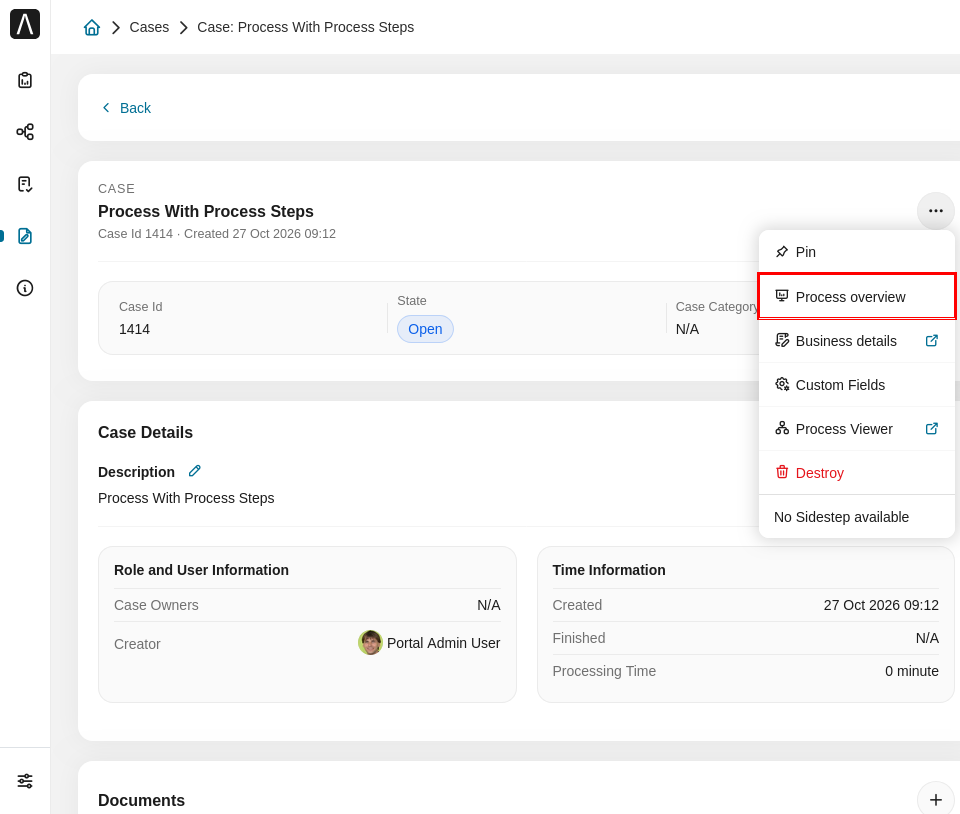The height and width of the screenshot is (814, 960).
Task: Click Portal Admin User avatar
Action: [370, 643]
